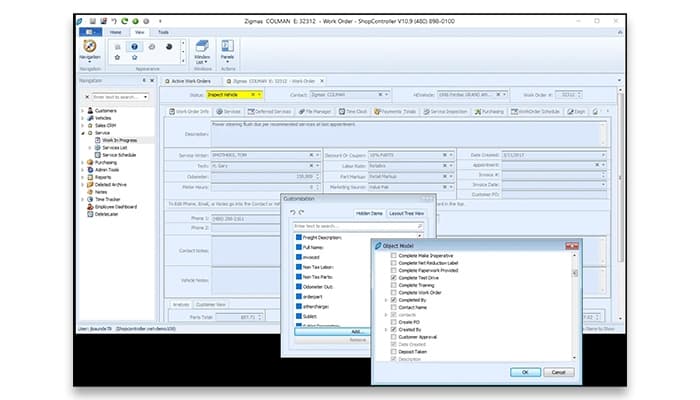Screen dimensions: 700x400
Task: Click the Purchasing icon in navigation tree
Action: pos(89,162)
